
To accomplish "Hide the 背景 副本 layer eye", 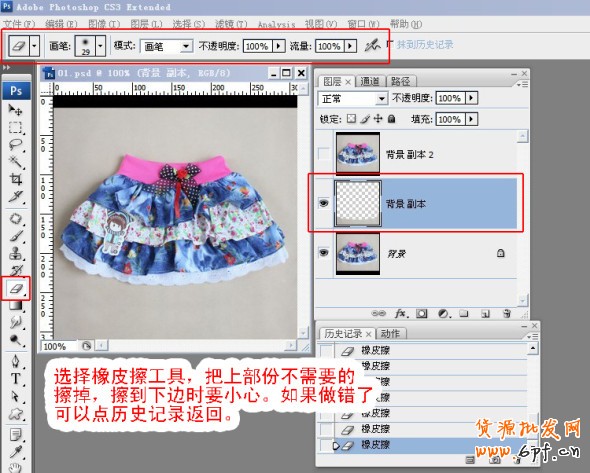I will pos(324,204).
